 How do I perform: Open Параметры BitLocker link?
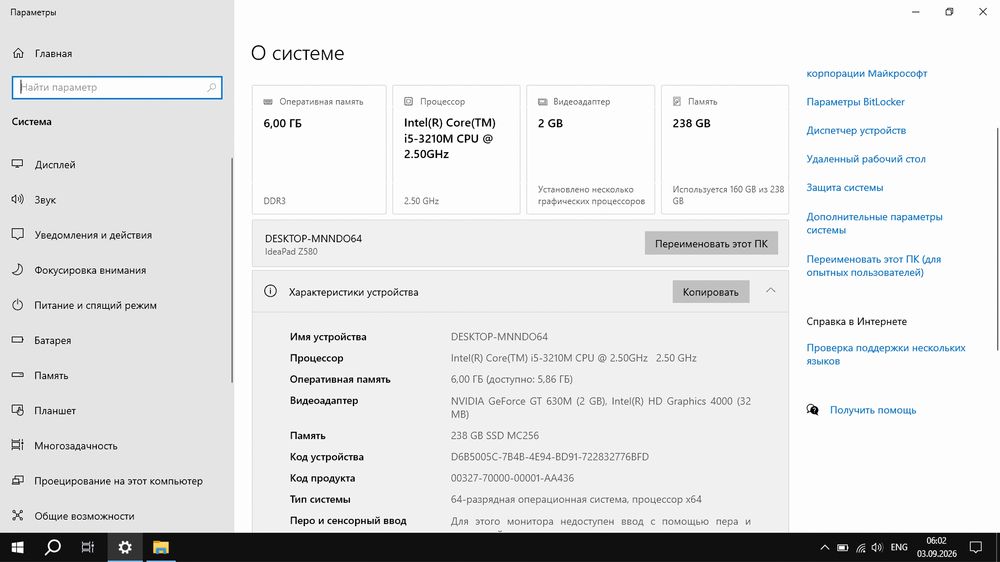[x=855, y=102]
